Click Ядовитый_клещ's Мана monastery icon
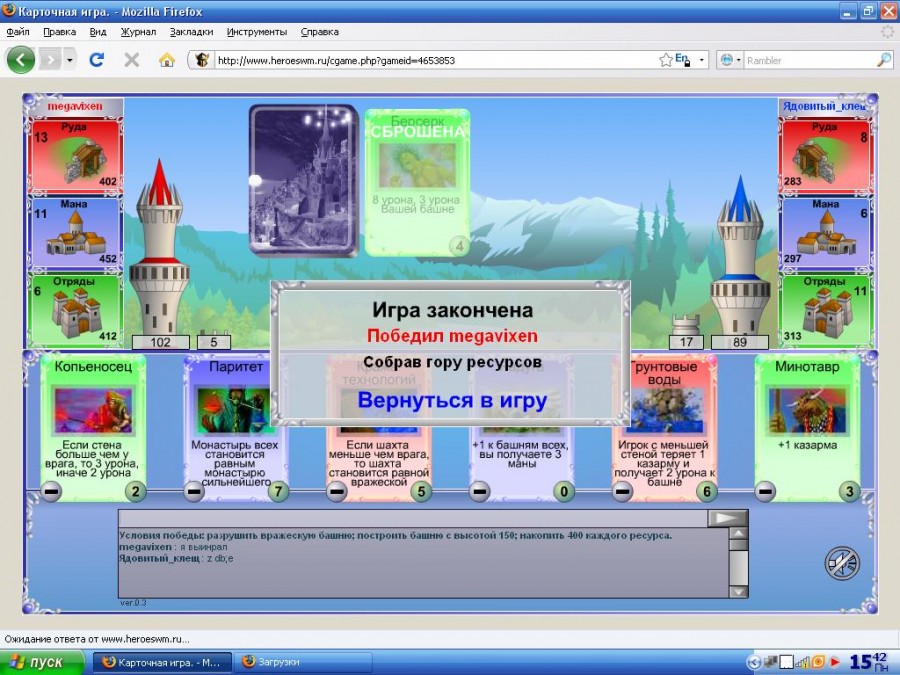 tap(826, 235)
